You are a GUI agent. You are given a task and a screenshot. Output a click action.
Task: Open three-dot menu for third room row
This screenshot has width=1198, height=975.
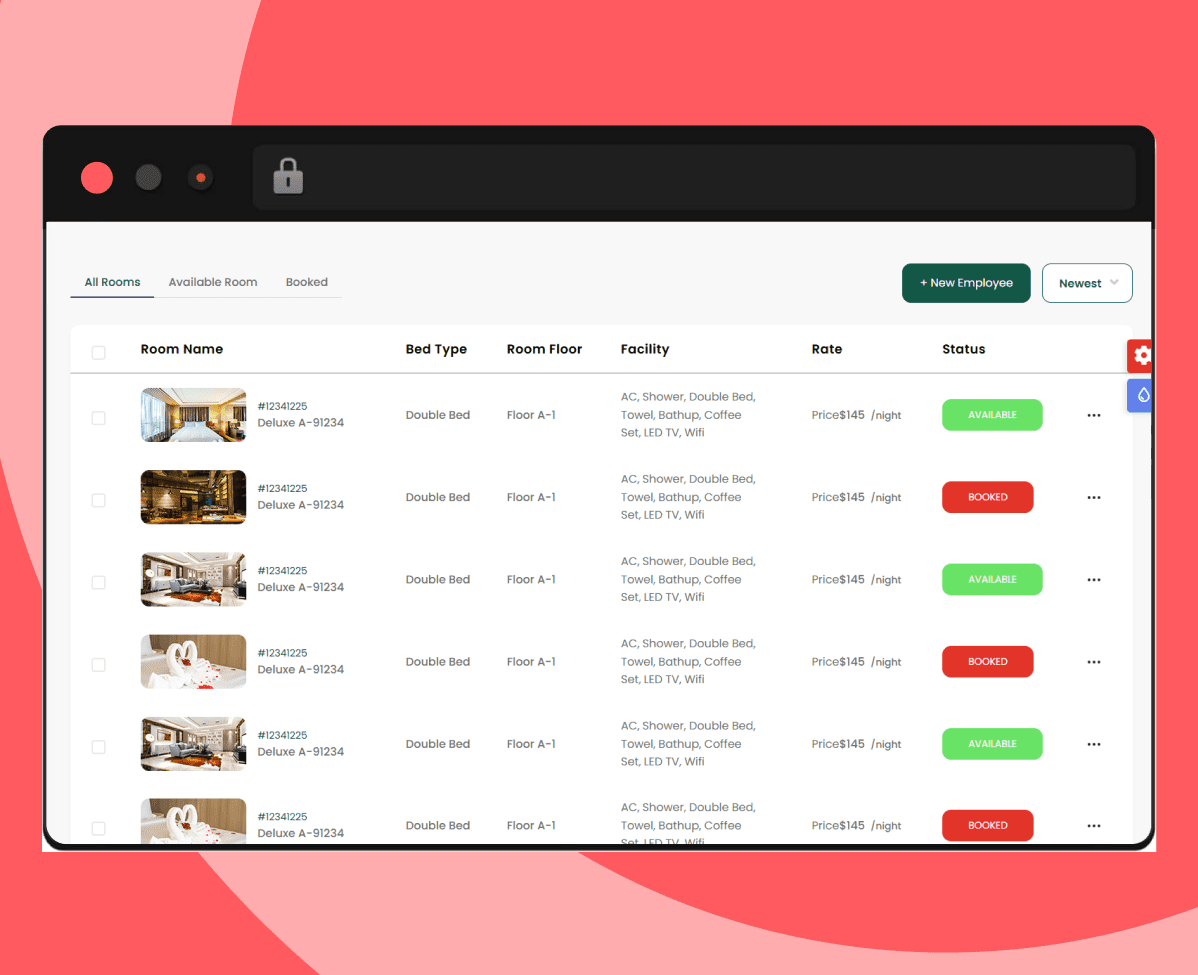tap(1093, 580)
